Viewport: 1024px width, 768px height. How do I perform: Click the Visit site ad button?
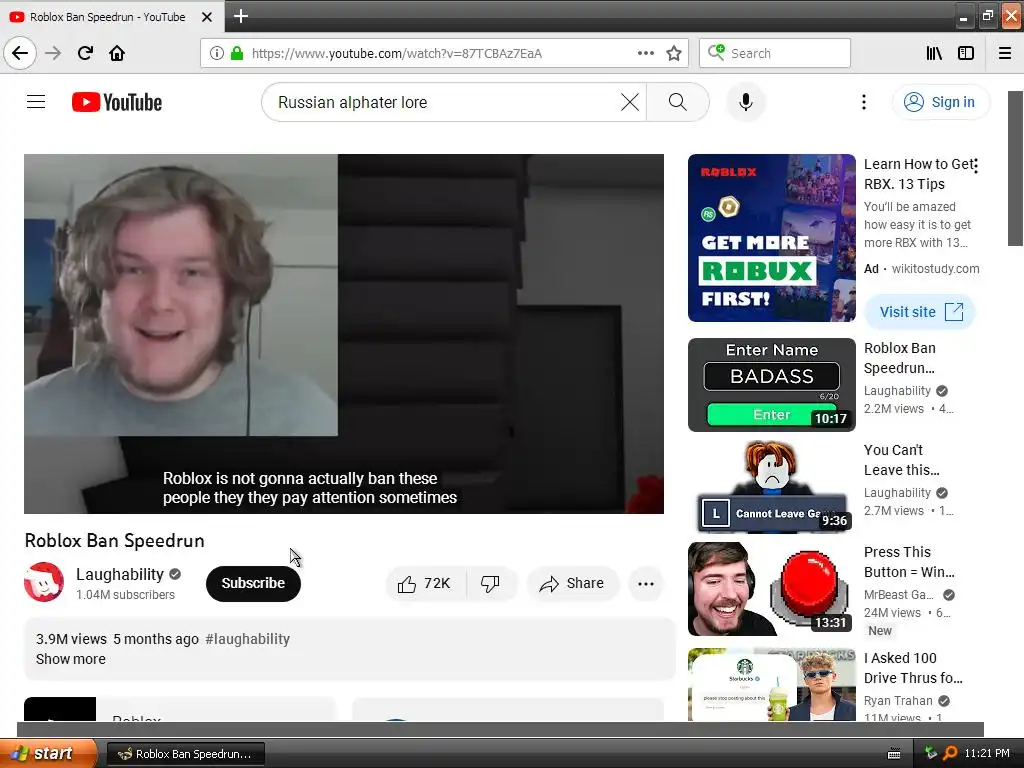(920, 312)
